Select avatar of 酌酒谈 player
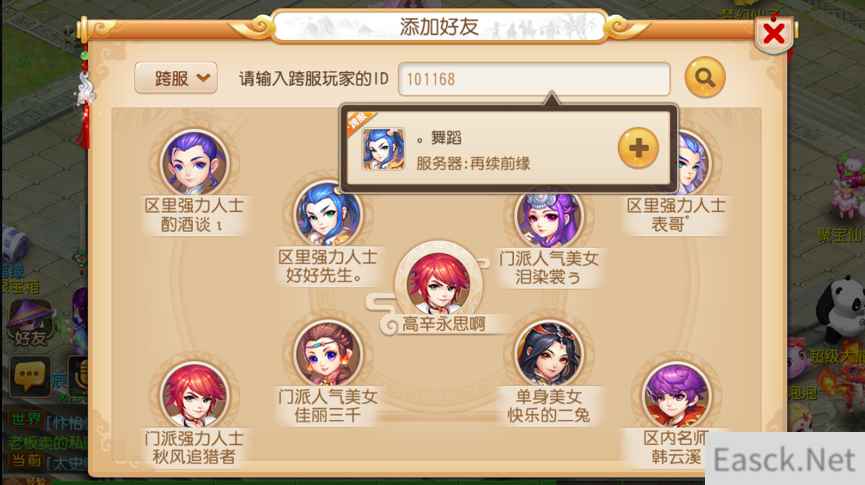This screenshot has width=865, height=485. coord(194,163)
